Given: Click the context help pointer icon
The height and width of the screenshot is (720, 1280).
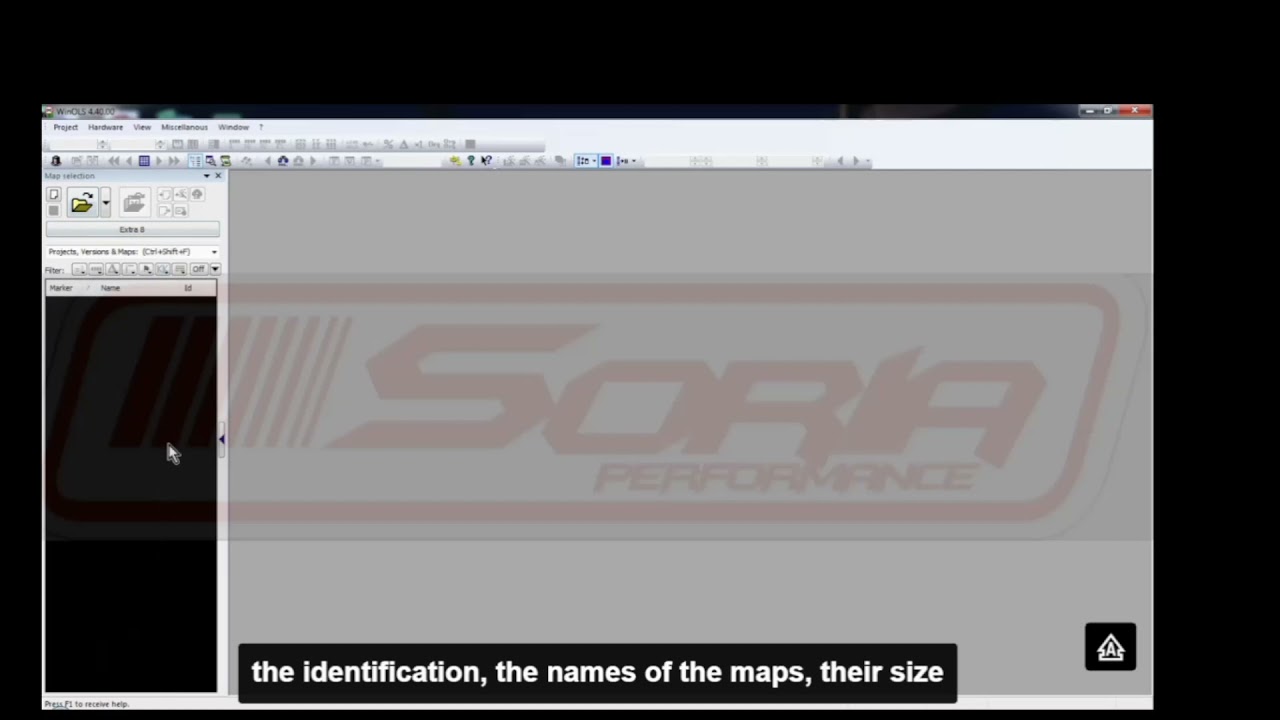Looking at the screenshot, I should (487, 161).
